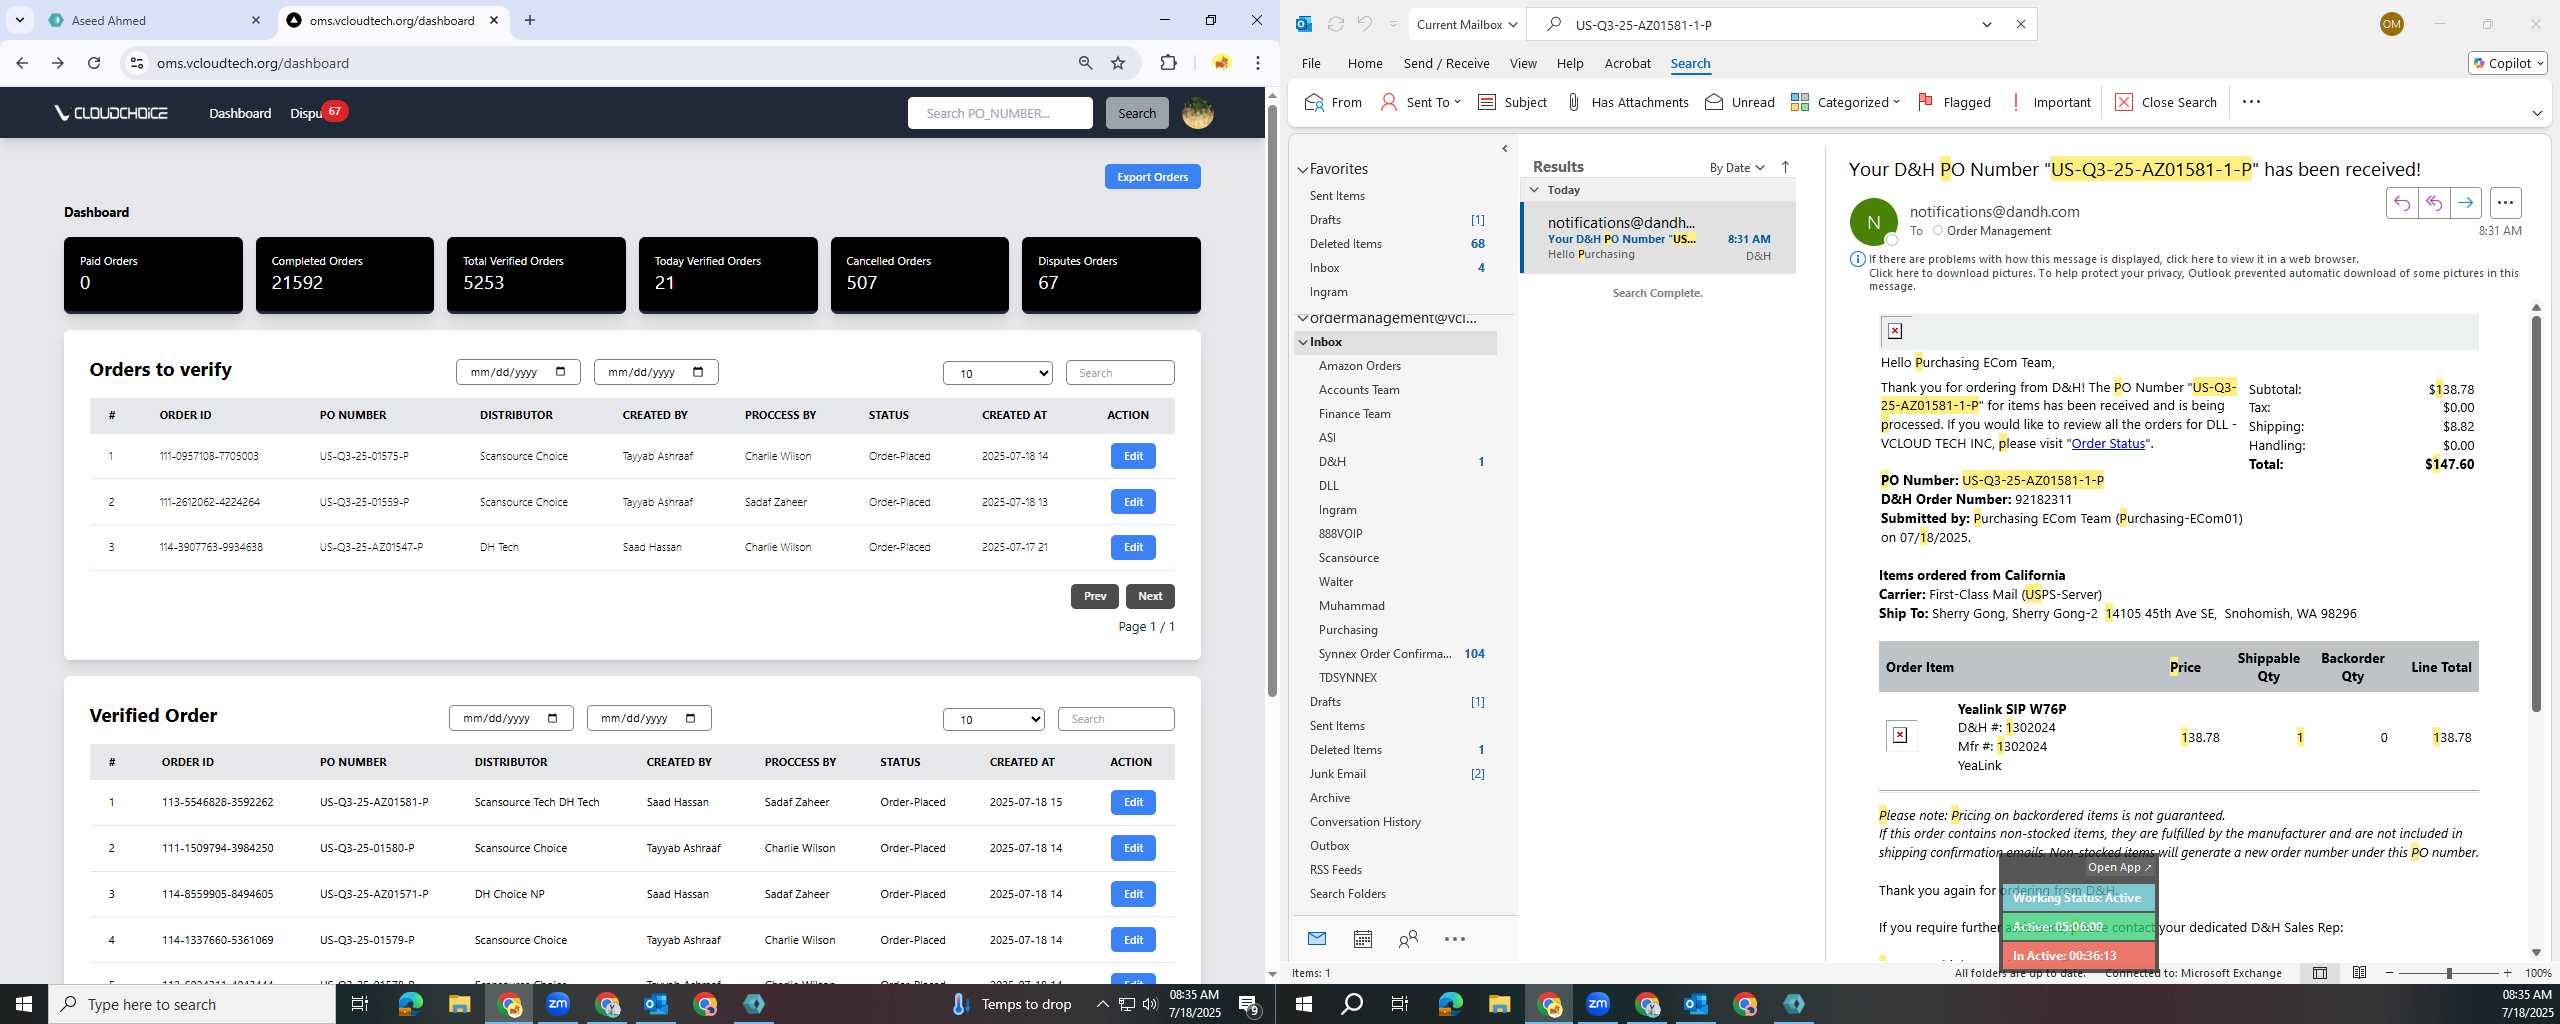Click the Chrome zoom magnifier in address bar
The image size is (2560, 1024).
click(1085, 63)
